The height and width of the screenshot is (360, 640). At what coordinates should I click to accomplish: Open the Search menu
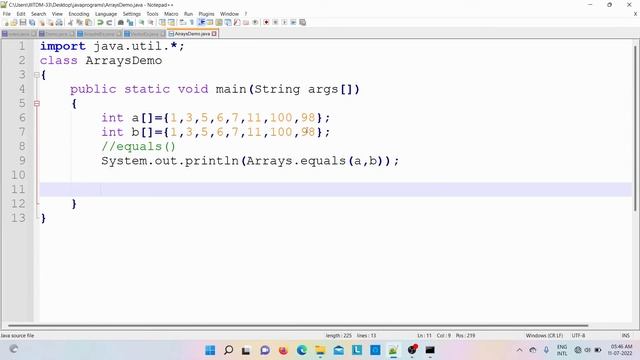[x=38, y=14]
